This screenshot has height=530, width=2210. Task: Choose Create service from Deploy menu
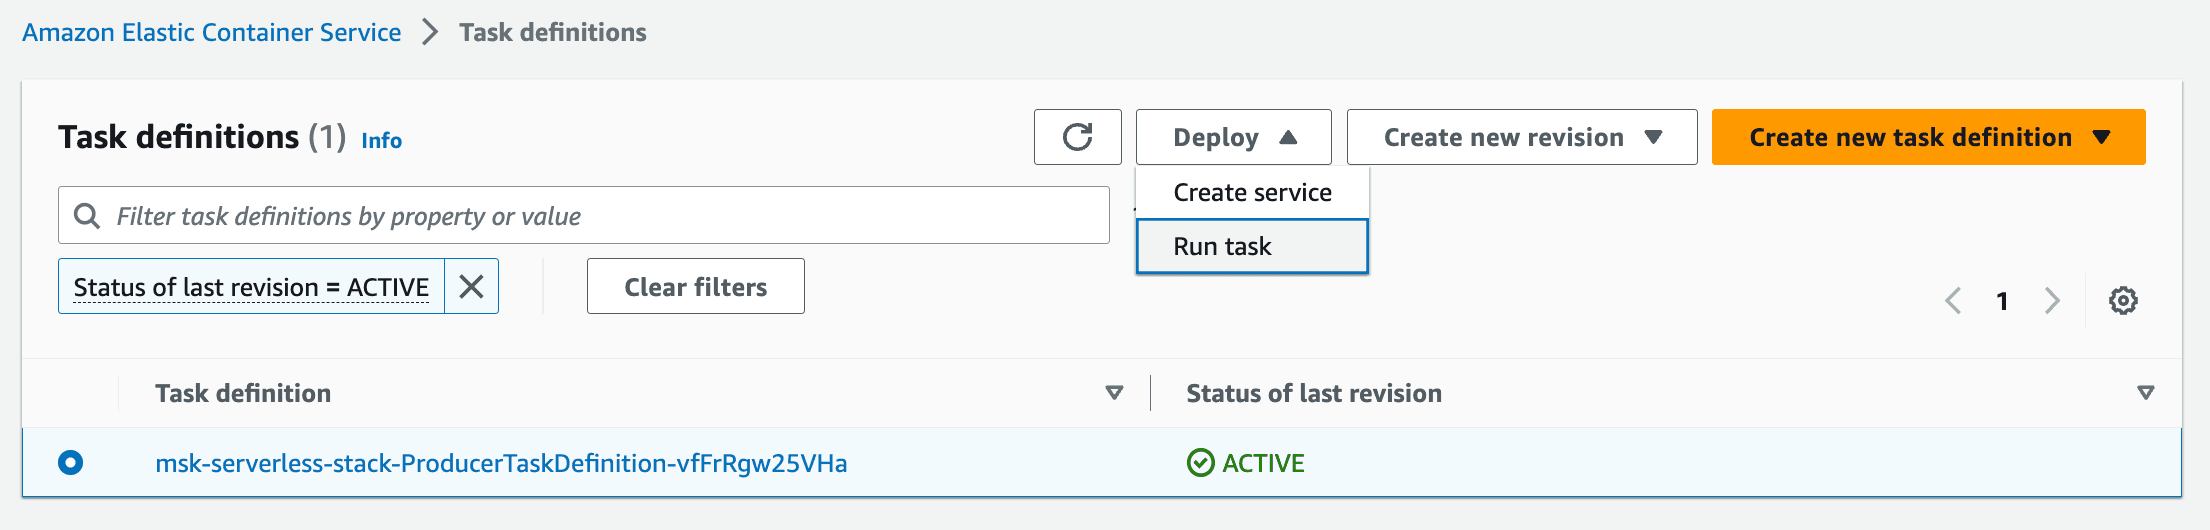1252,192
